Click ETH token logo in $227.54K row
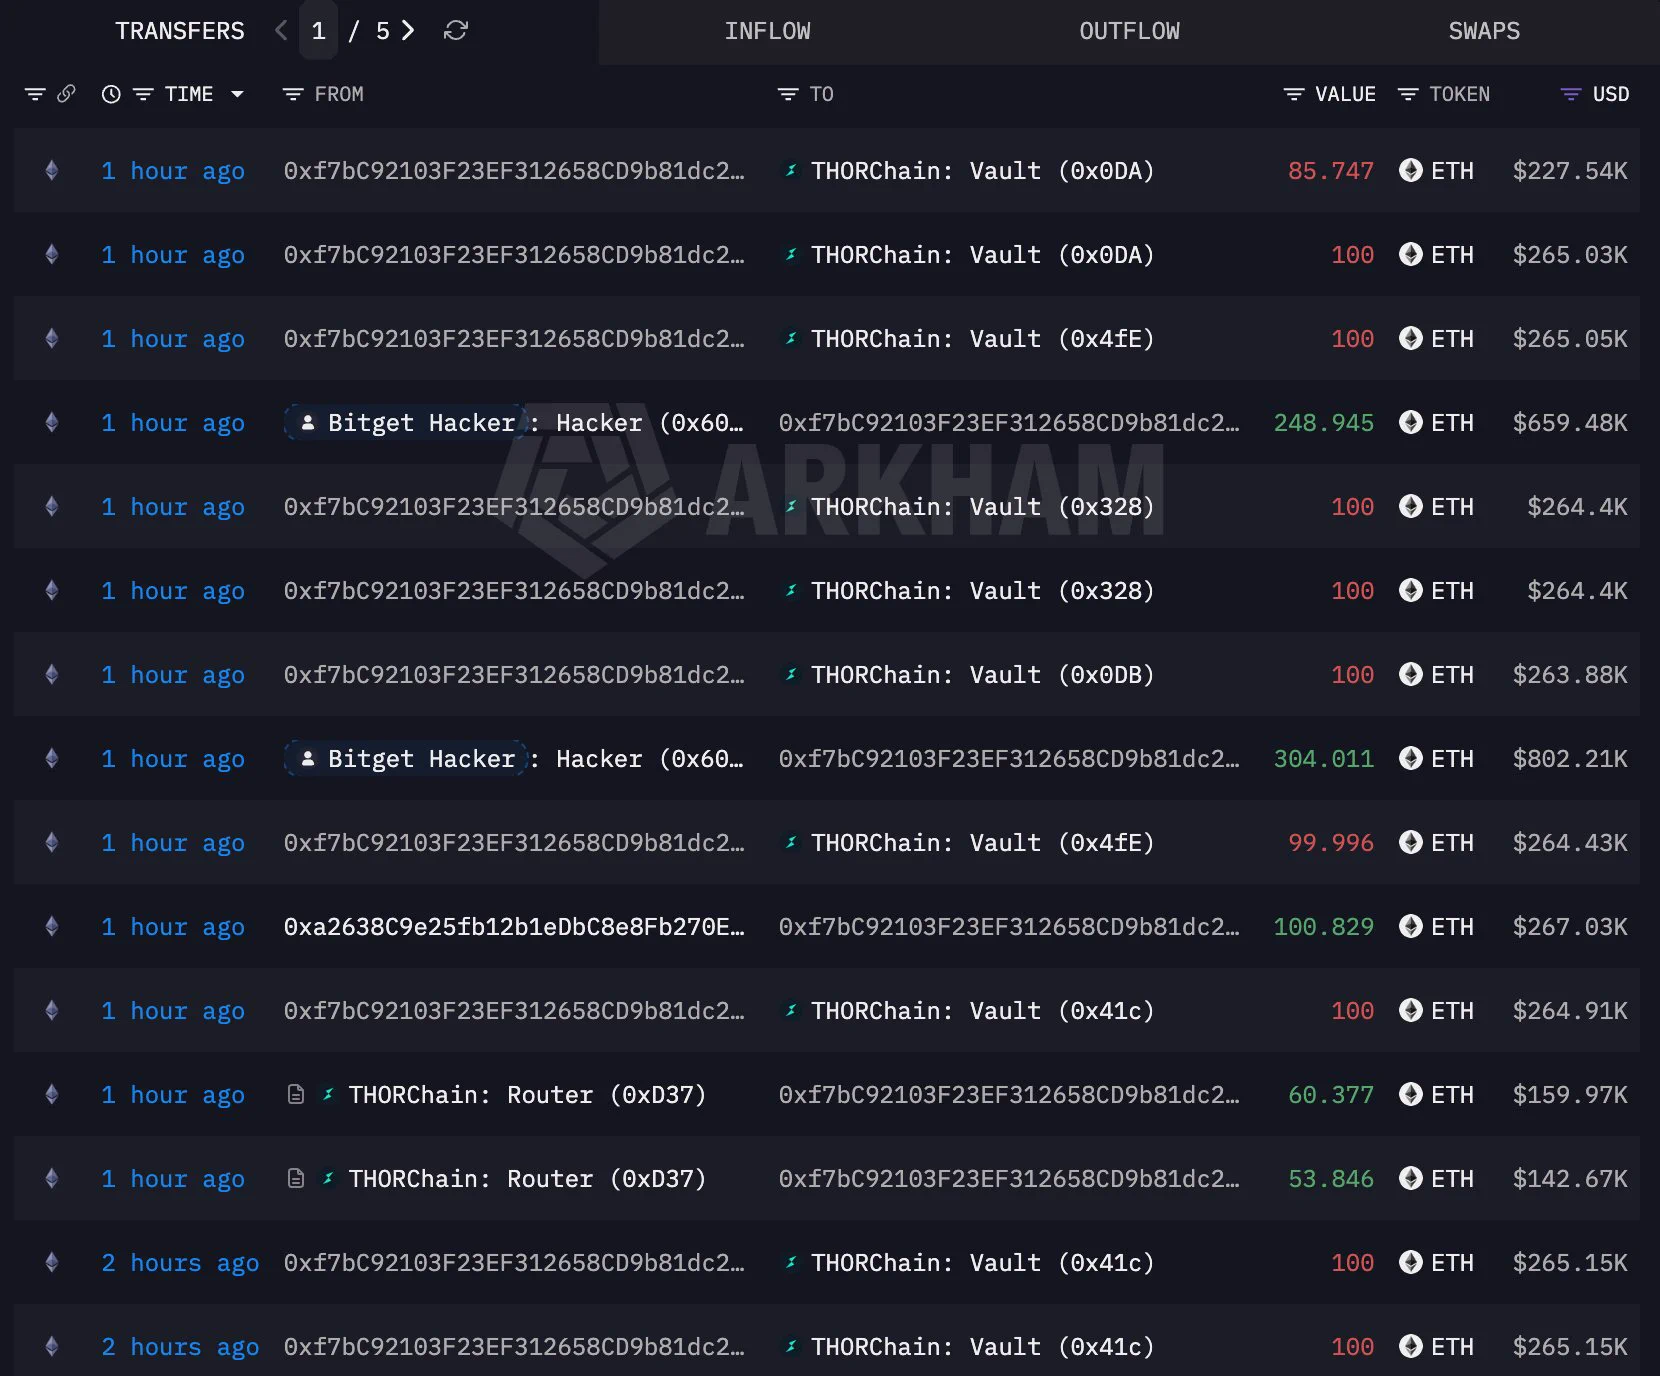This screenshot has height=1376, width=1660. tap(1411, 171)
